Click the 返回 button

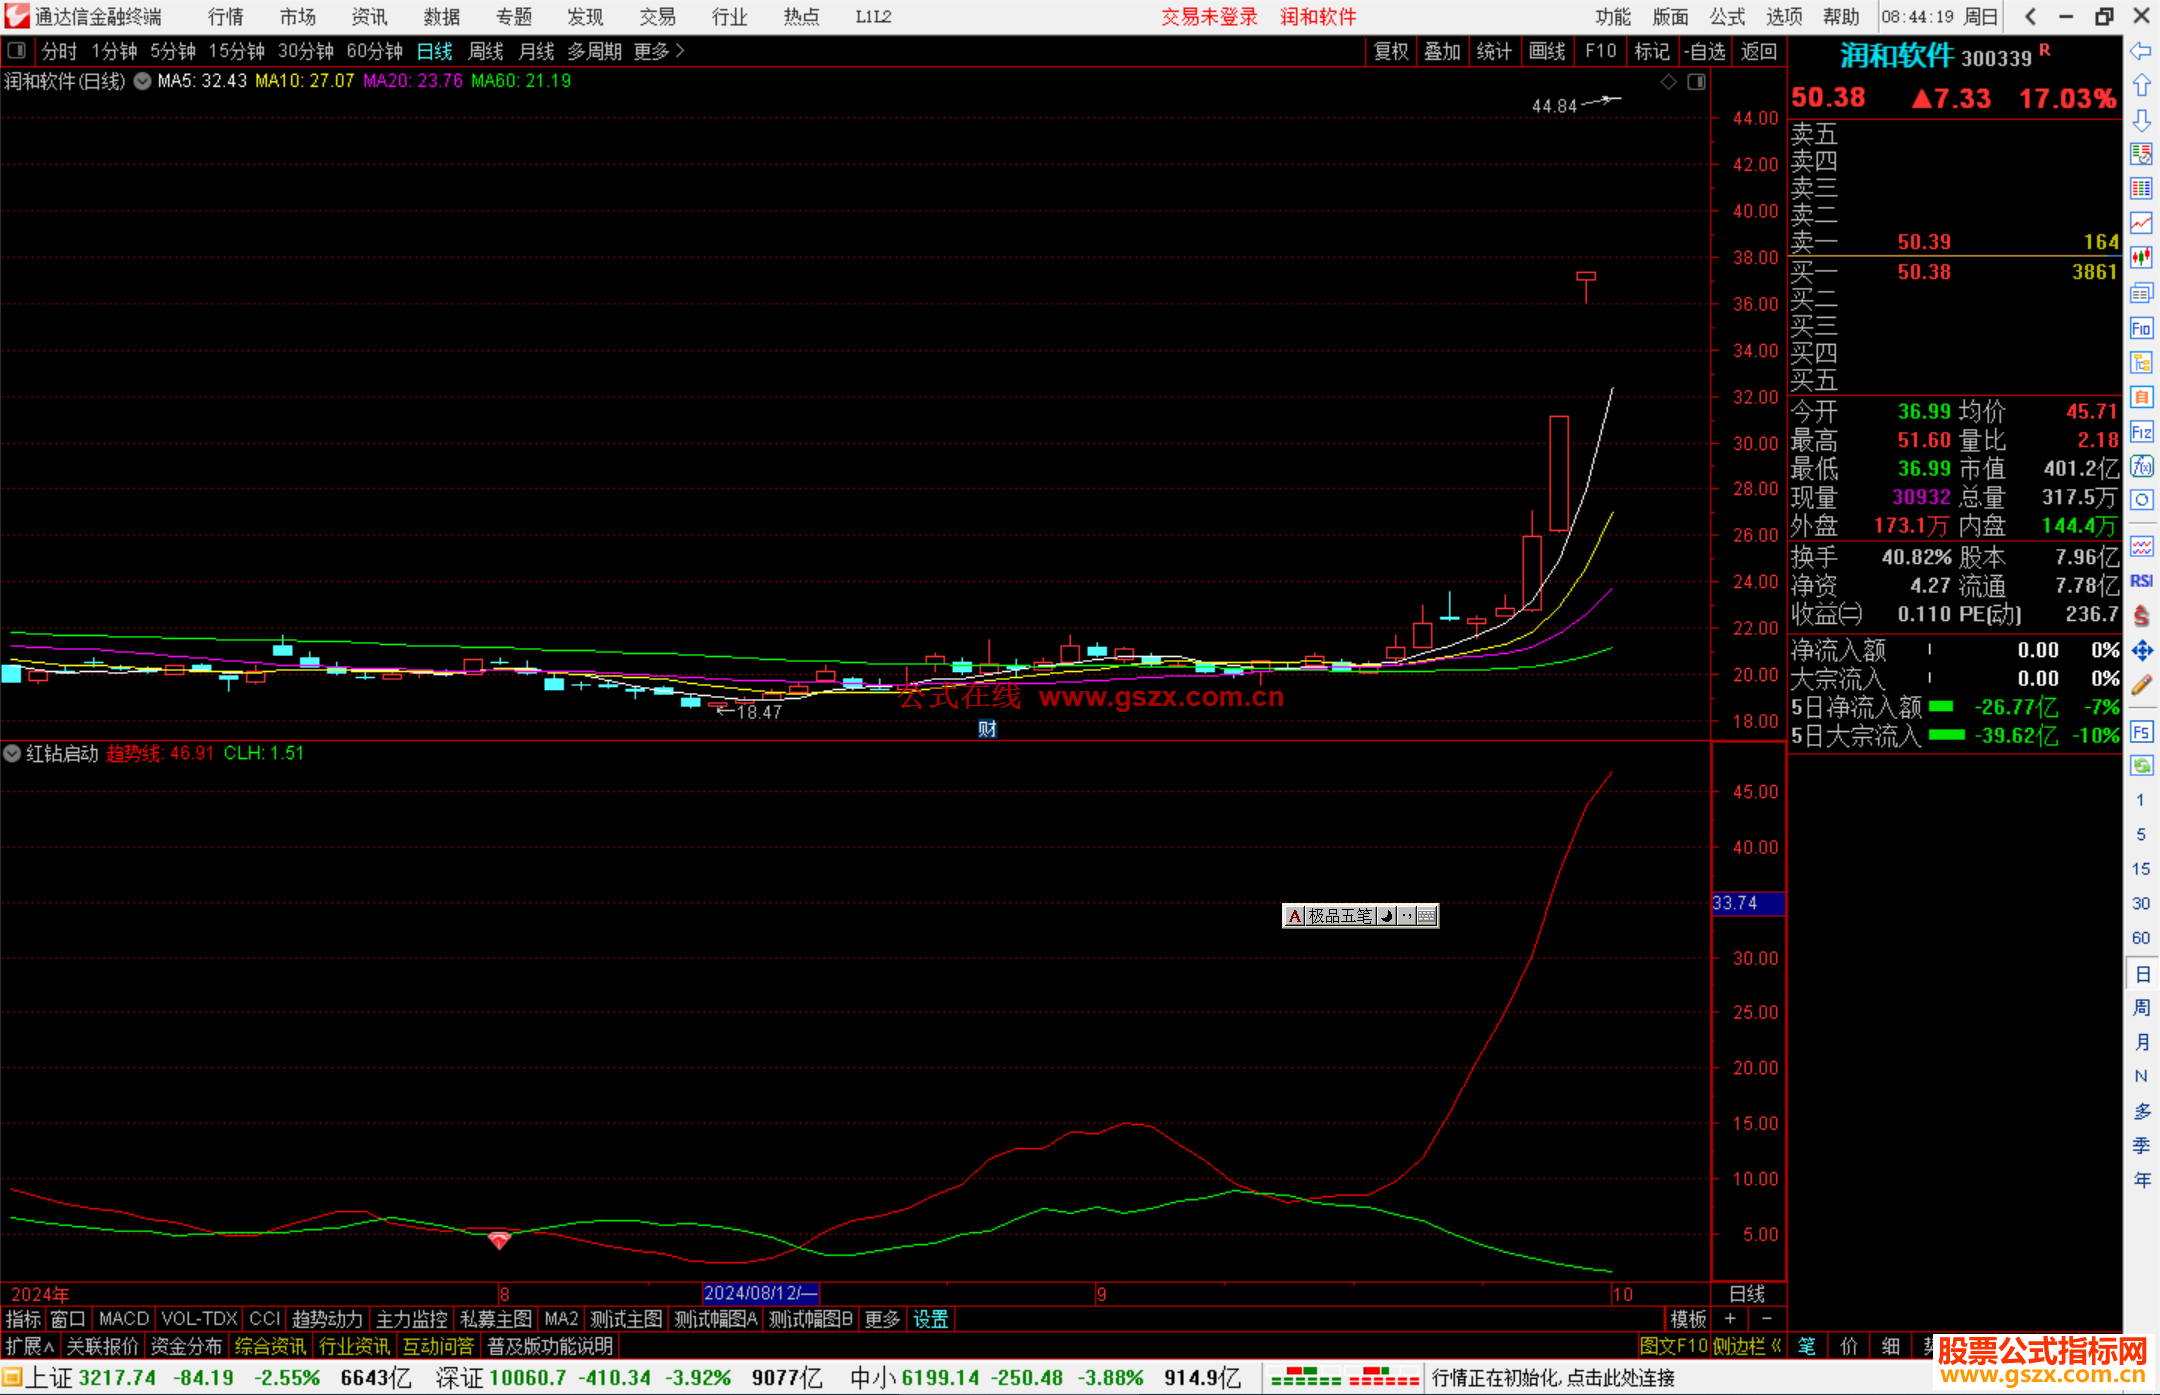1758,51
